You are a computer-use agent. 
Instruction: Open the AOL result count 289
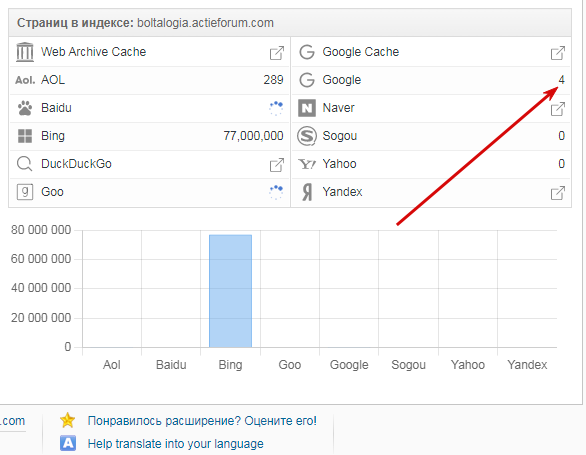coord(273,80)
